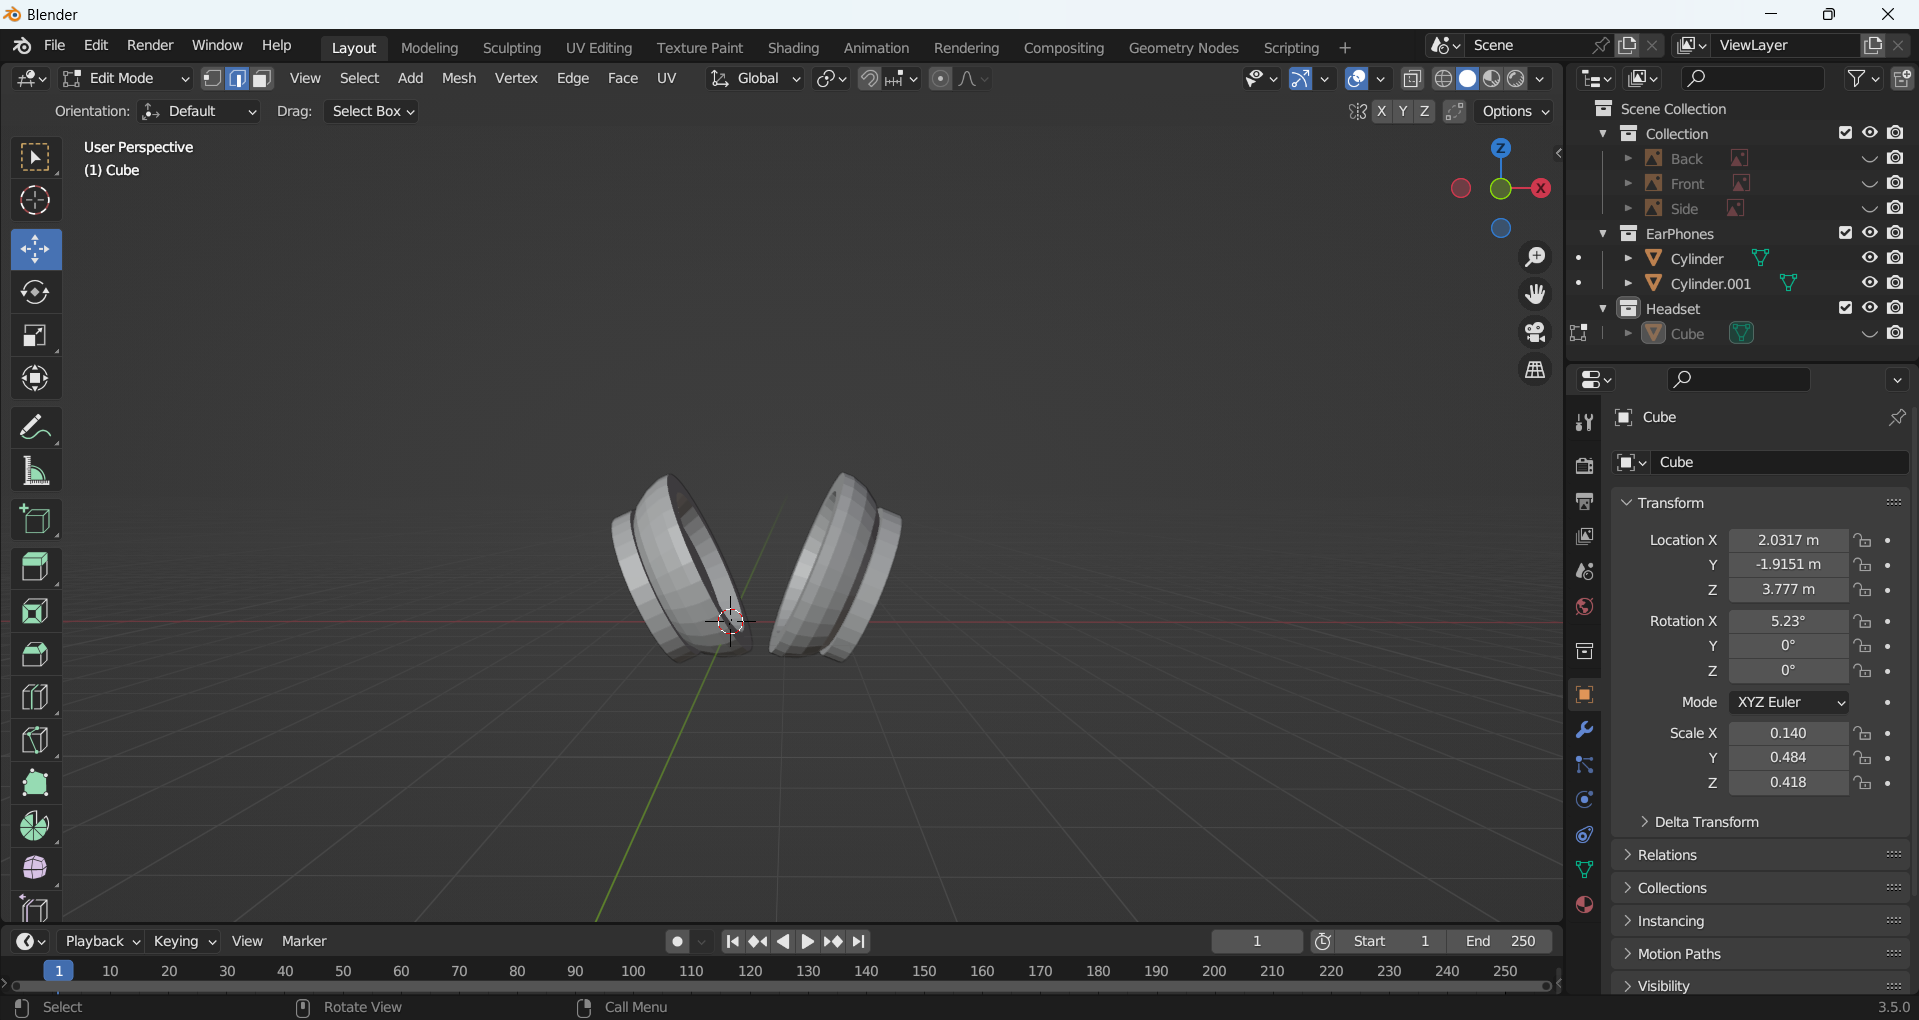The height and width of the screenshot is (1020, 1919).
Task: Switch to orthographic grid view toggle
Action: (1535, 370)
